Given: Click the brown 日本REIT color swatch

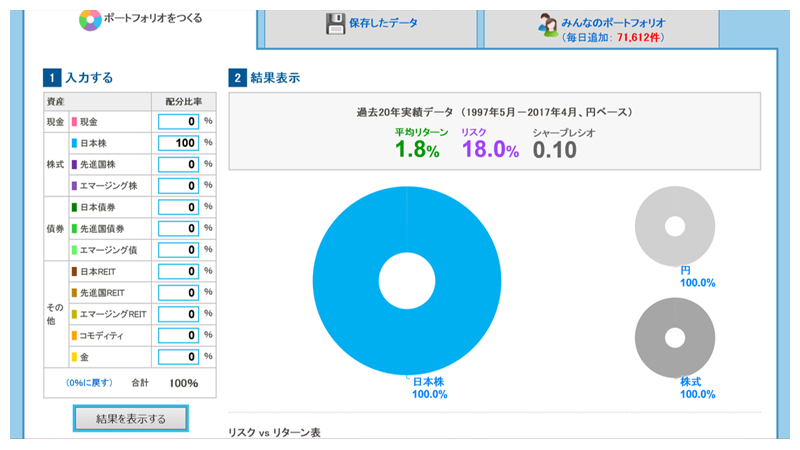Looking at the screenshot, I should (x=74, y=271).
